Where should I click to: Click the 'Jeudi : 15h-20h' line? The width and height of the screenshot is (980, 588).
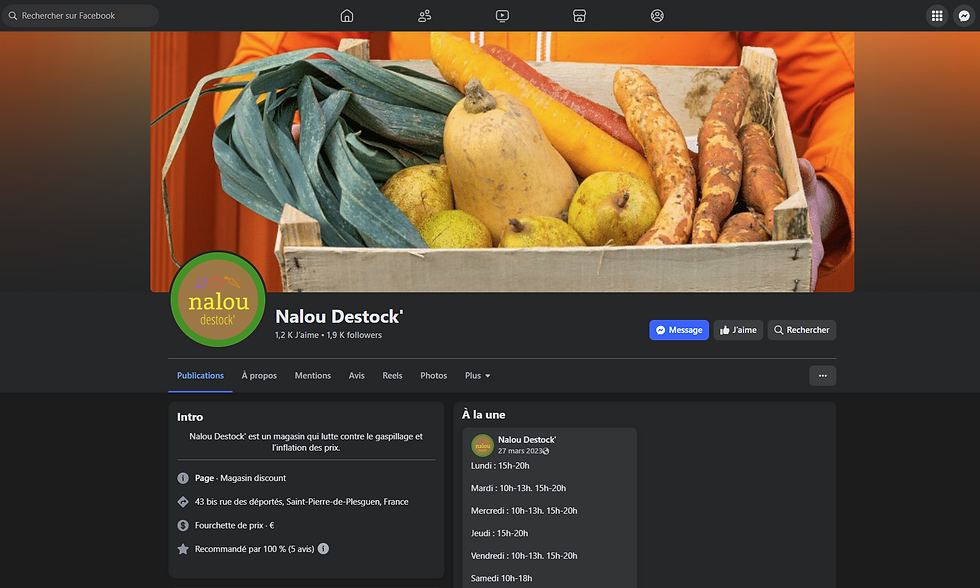click(499, 533)
